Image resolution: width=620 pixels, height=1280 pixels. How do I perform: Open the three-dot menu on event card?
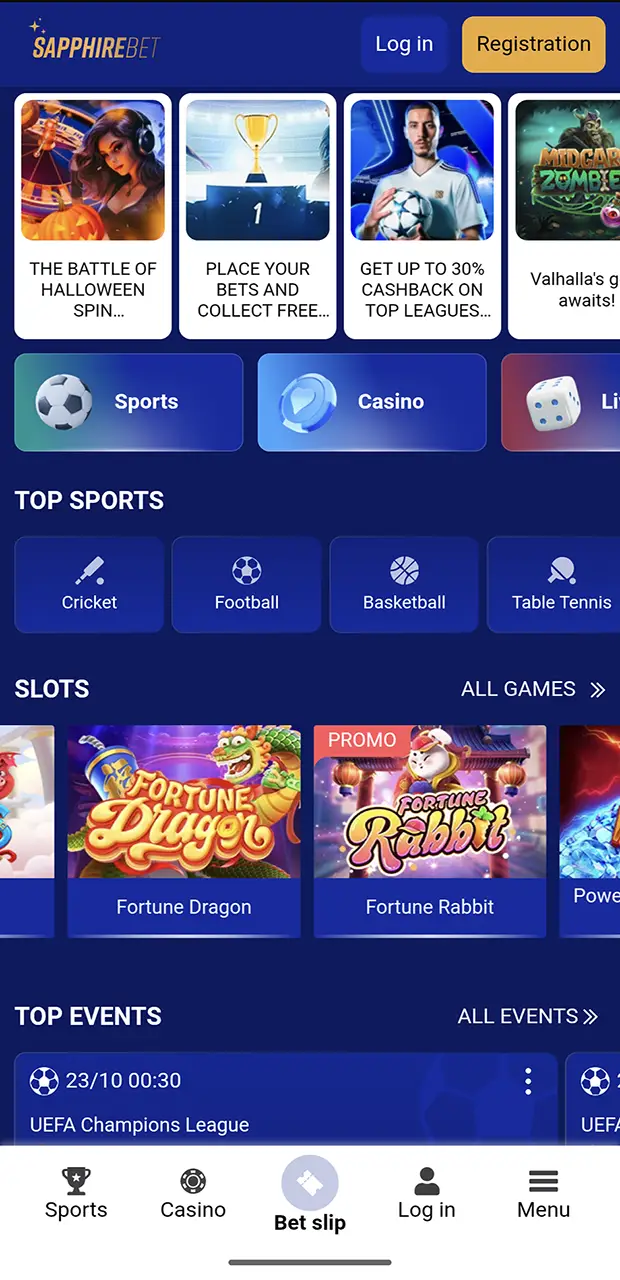[528, 1080]
